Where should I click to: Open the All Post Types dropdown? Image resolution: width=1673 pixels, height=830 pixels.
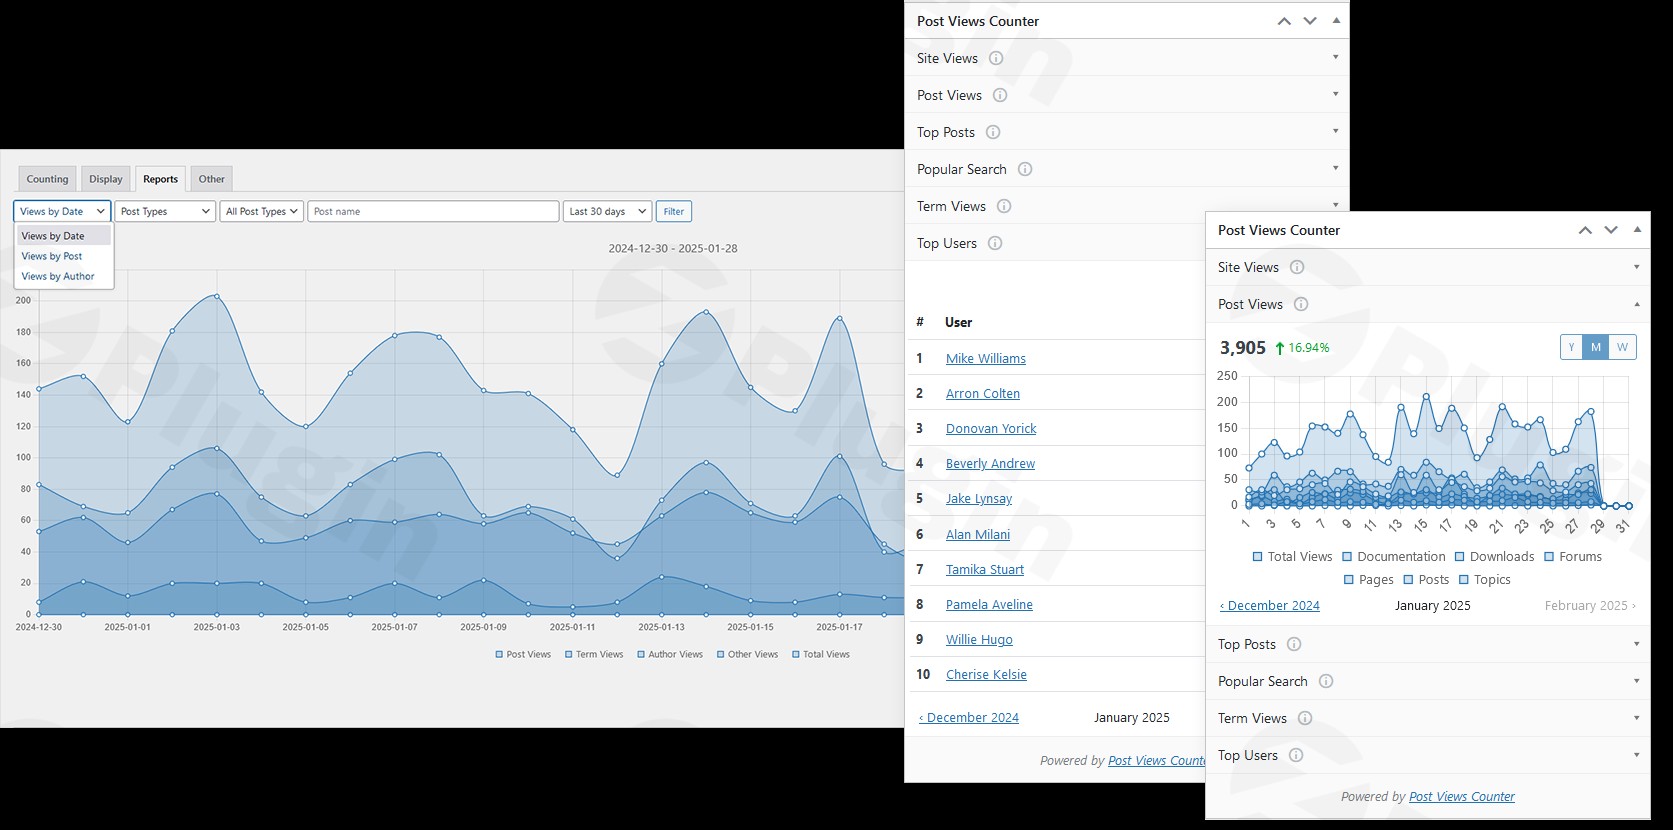tap(261, 211)
